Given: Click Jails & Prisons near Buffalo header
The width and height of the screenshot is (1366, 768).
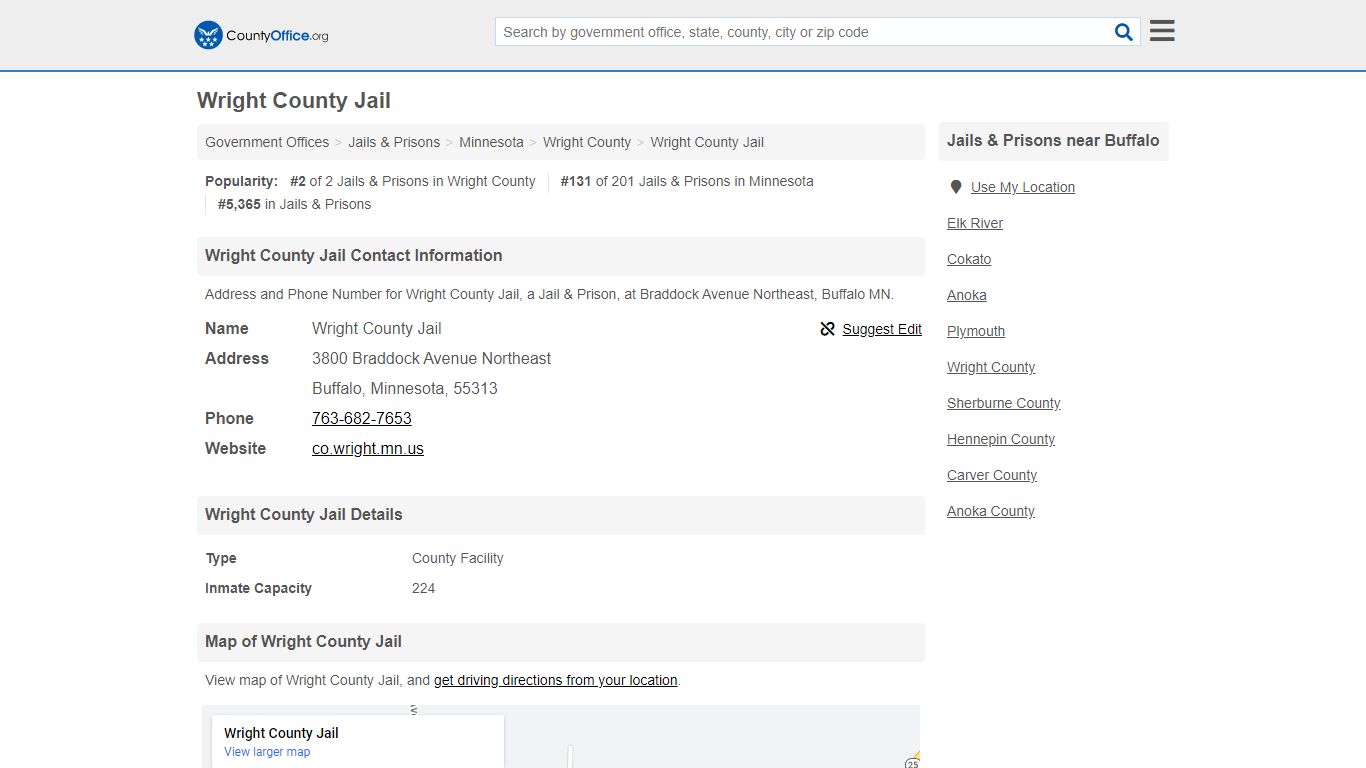Looking at the screenshot, I should [x=1053, y=140].
